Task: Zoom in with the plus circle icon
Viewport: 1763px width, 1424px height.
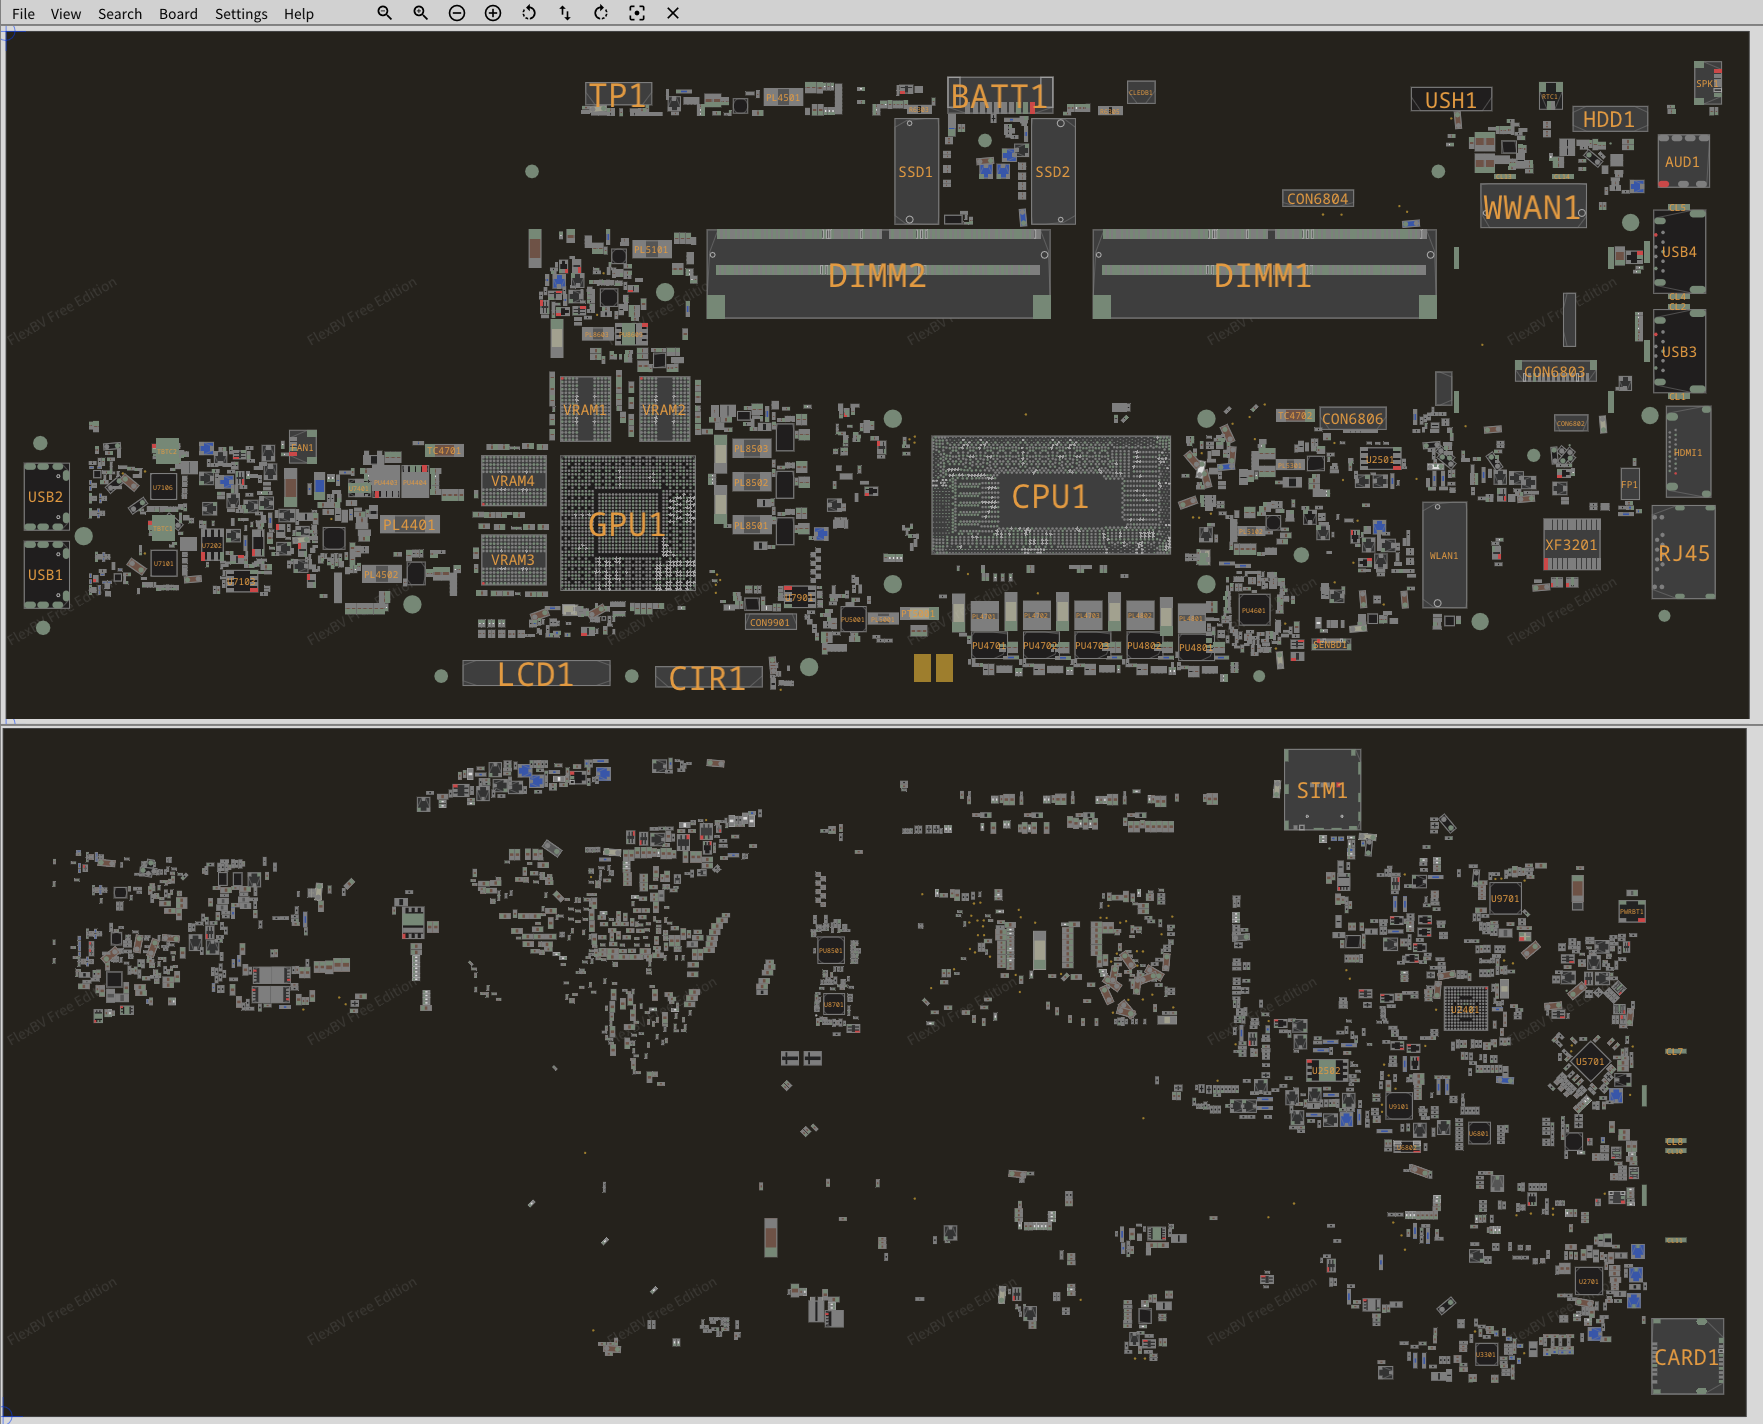Action: pyautogui.click(x=493, y=13)
